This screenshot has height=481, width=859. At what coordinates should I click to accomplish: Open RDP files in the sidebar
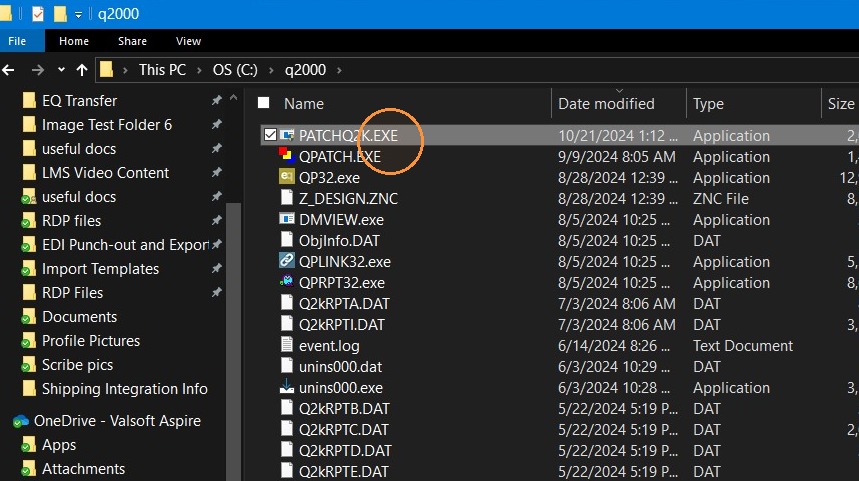(71, 221)
